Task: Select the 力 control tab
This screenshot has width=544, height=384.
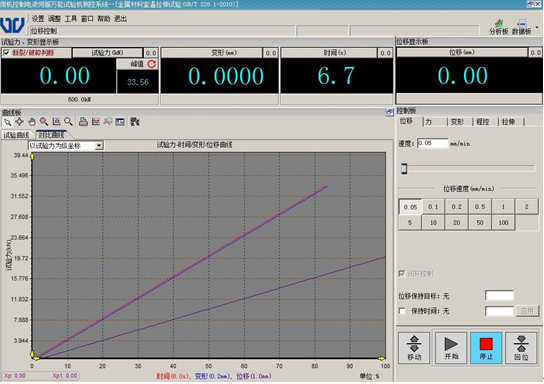Action: pos(428,122)
